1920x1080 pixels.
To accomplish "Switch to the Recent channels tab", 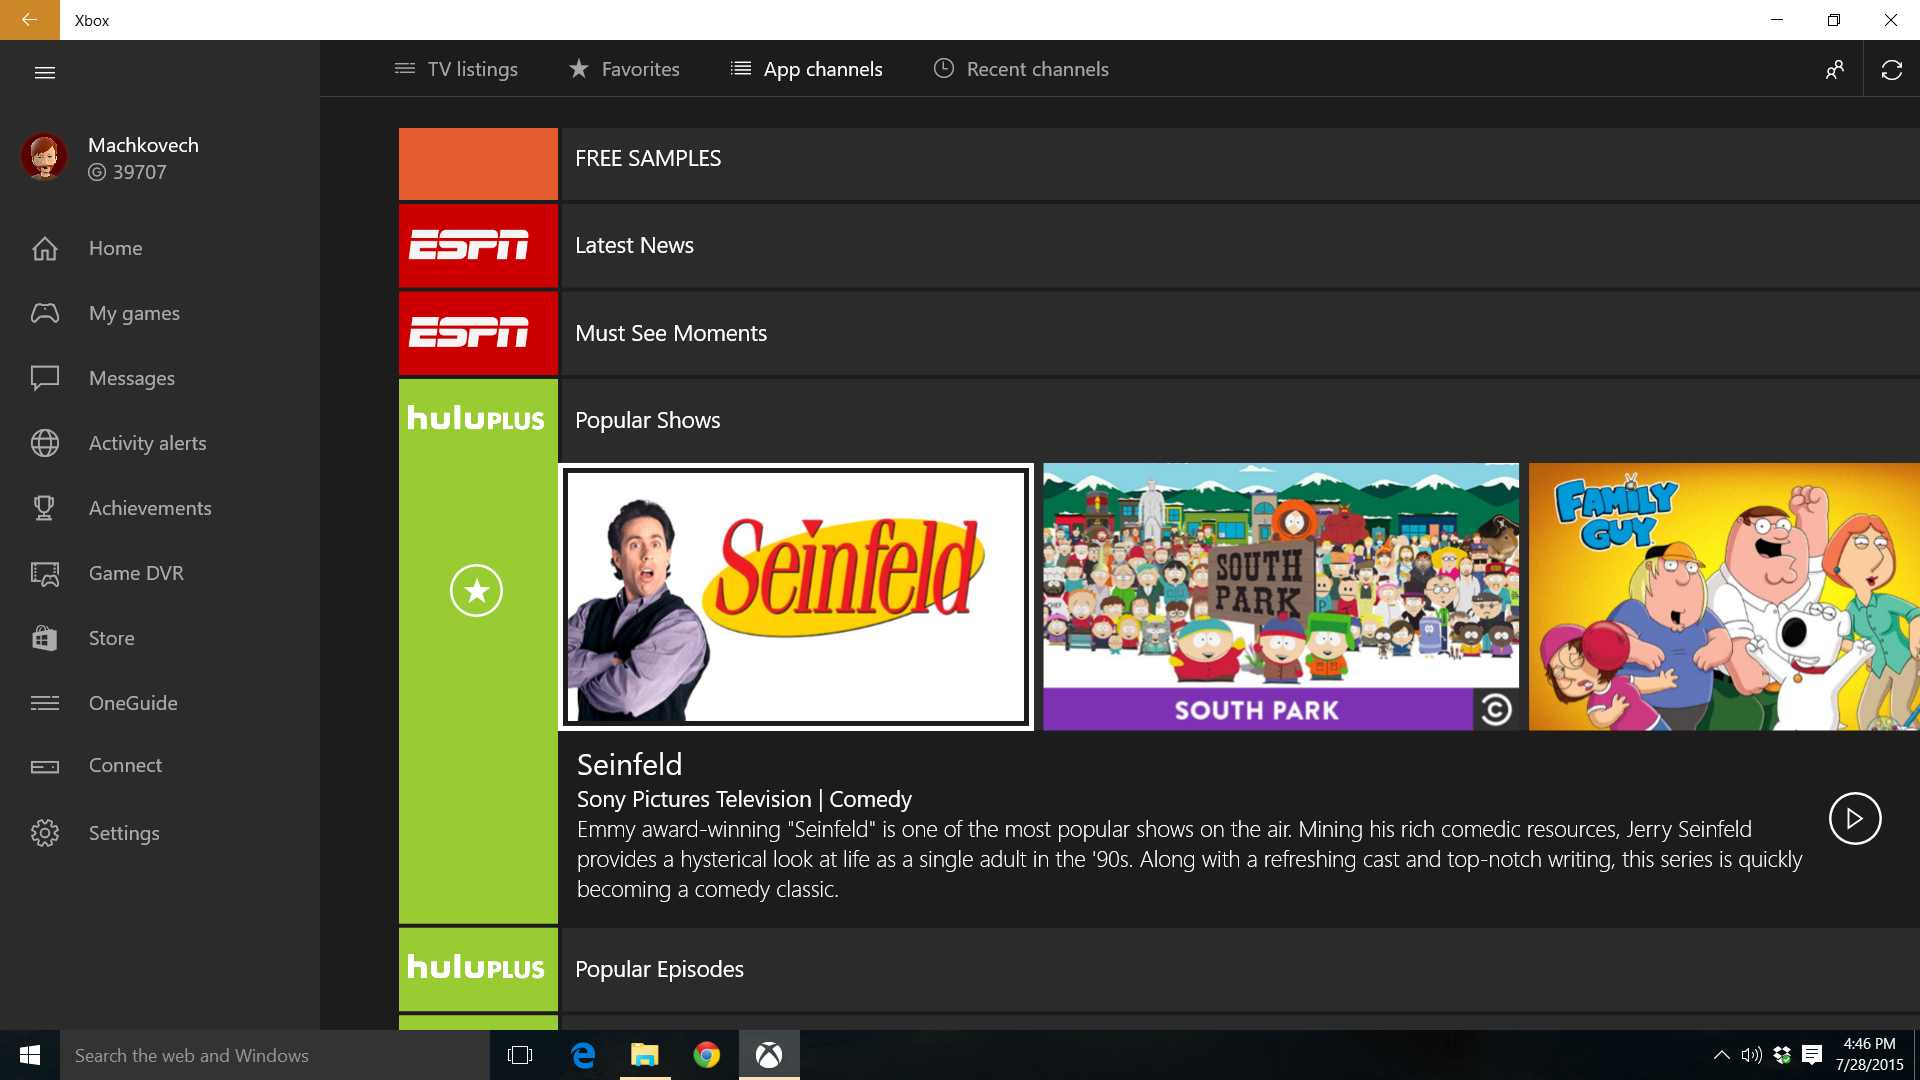I will click(x=1020, y=69).
